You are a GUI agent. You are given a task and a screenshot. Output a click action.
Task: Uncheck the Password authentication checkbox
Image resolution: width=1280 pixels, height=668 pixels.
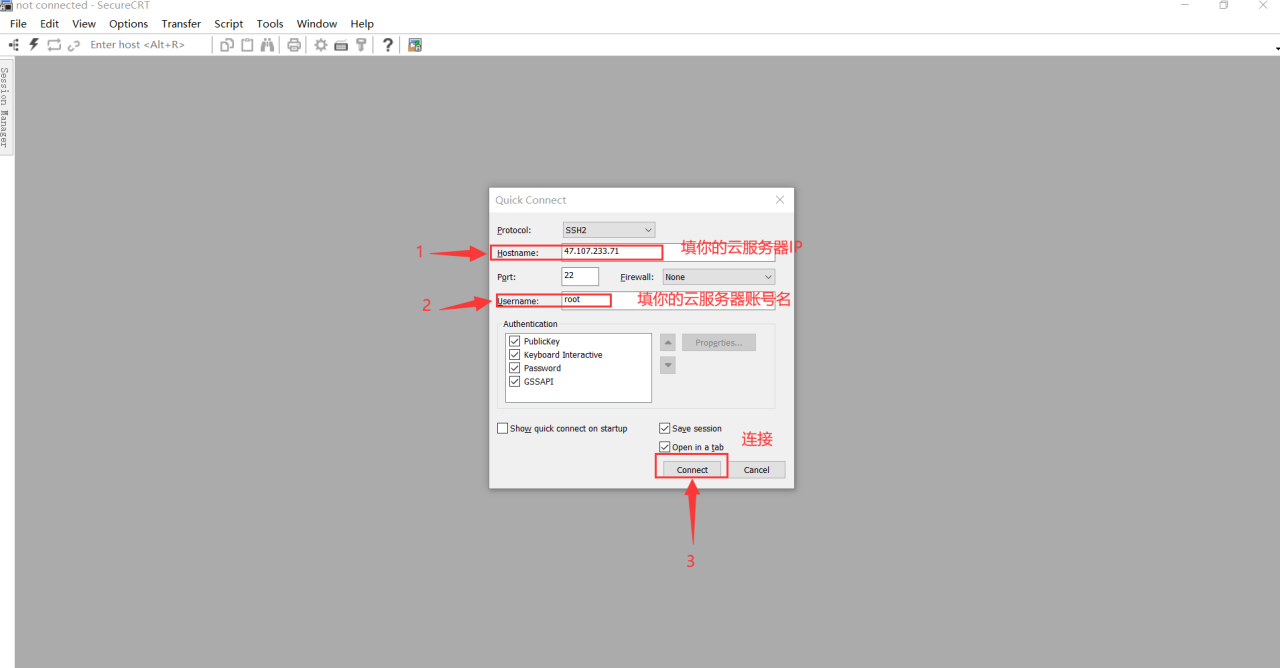coord(515,368)
